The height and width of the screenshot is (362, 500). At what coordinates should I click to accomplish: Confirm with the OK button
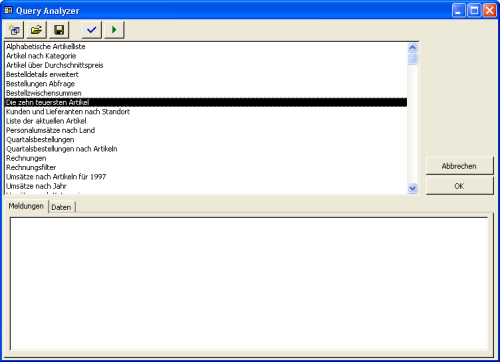point(459,186)
